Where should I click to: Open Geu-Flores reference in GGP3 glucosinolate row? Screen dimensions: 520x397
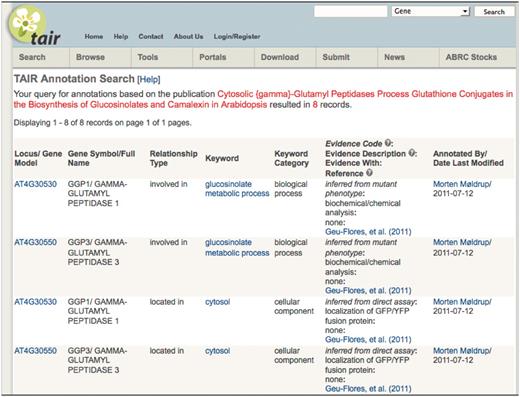click(368, 290)
